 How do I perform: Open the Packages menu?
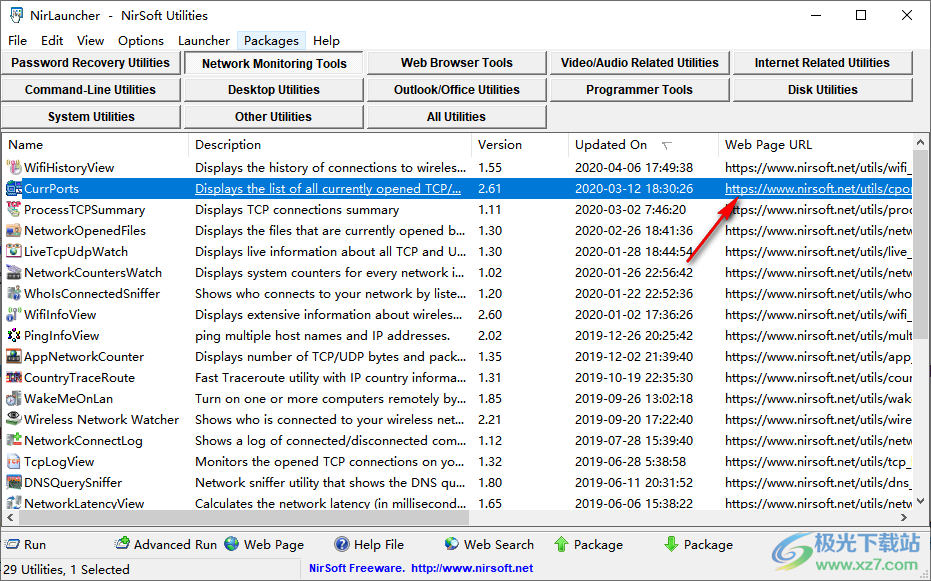click(x=271, y=40)
